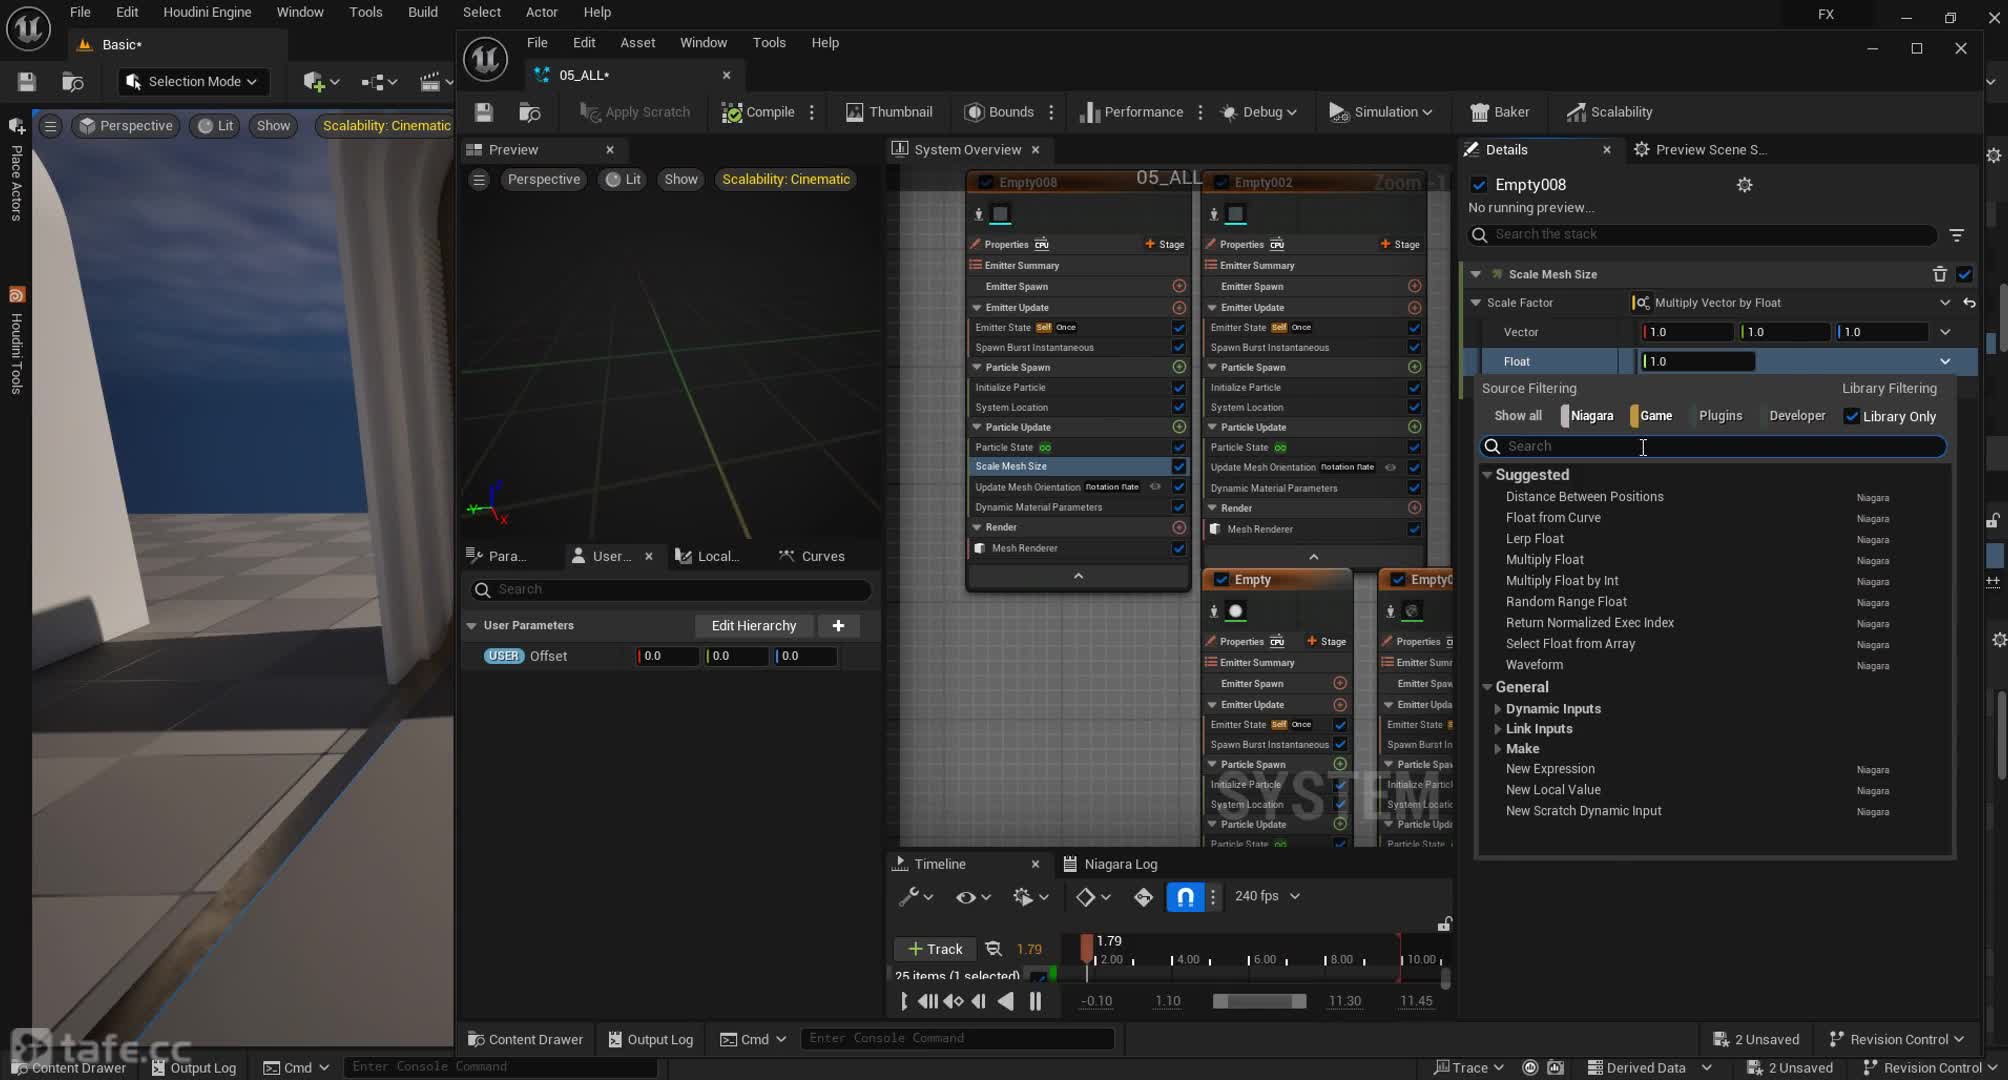Open the timeline playback options icon
The height and width of the screenshot is (1080, 2008).
[1030, 897]
